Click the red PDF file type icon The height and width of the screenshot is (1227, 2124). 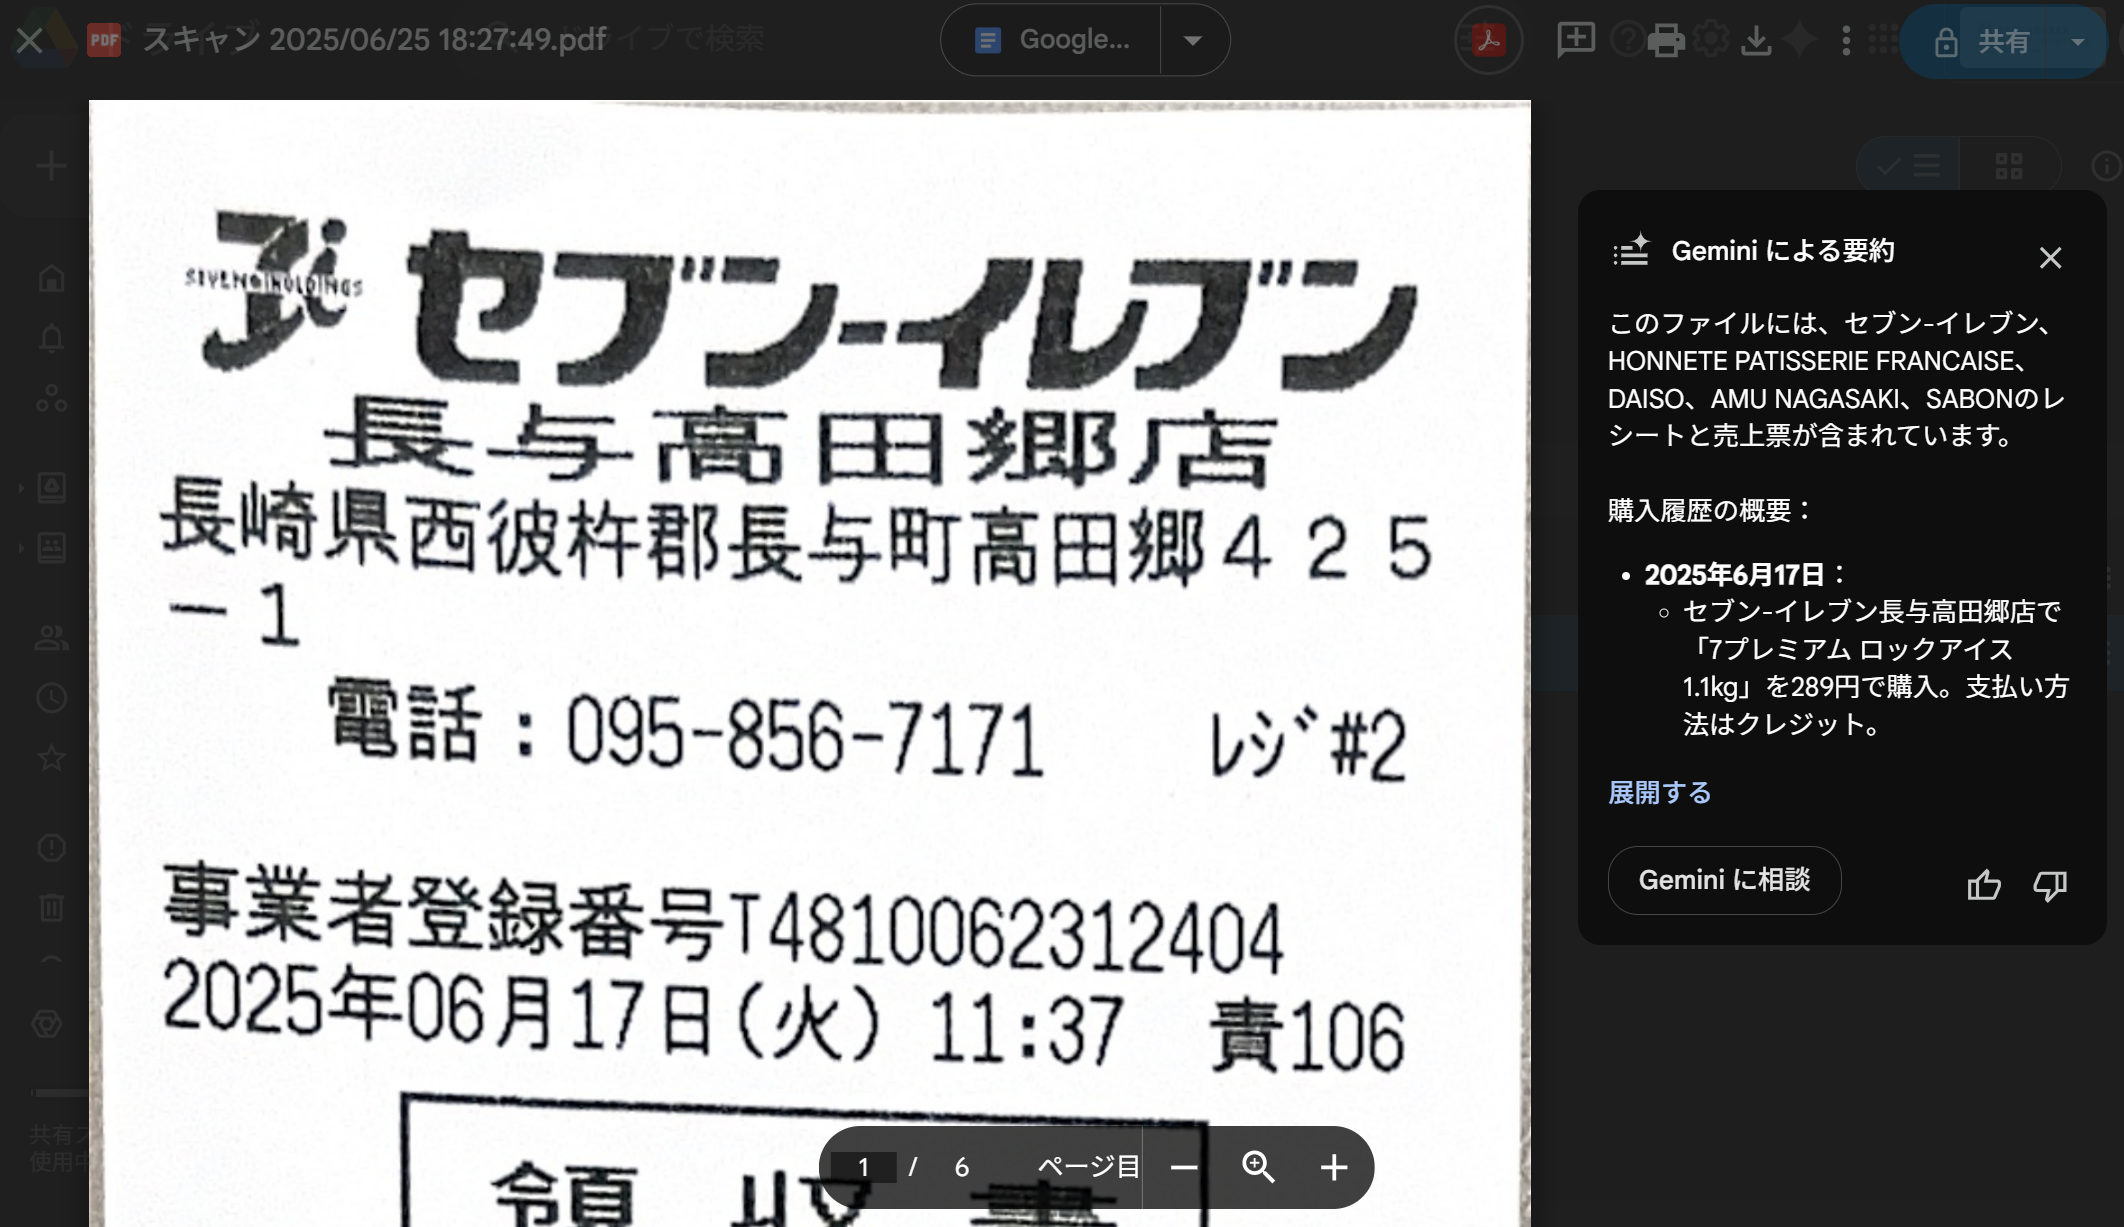(104, 40)
